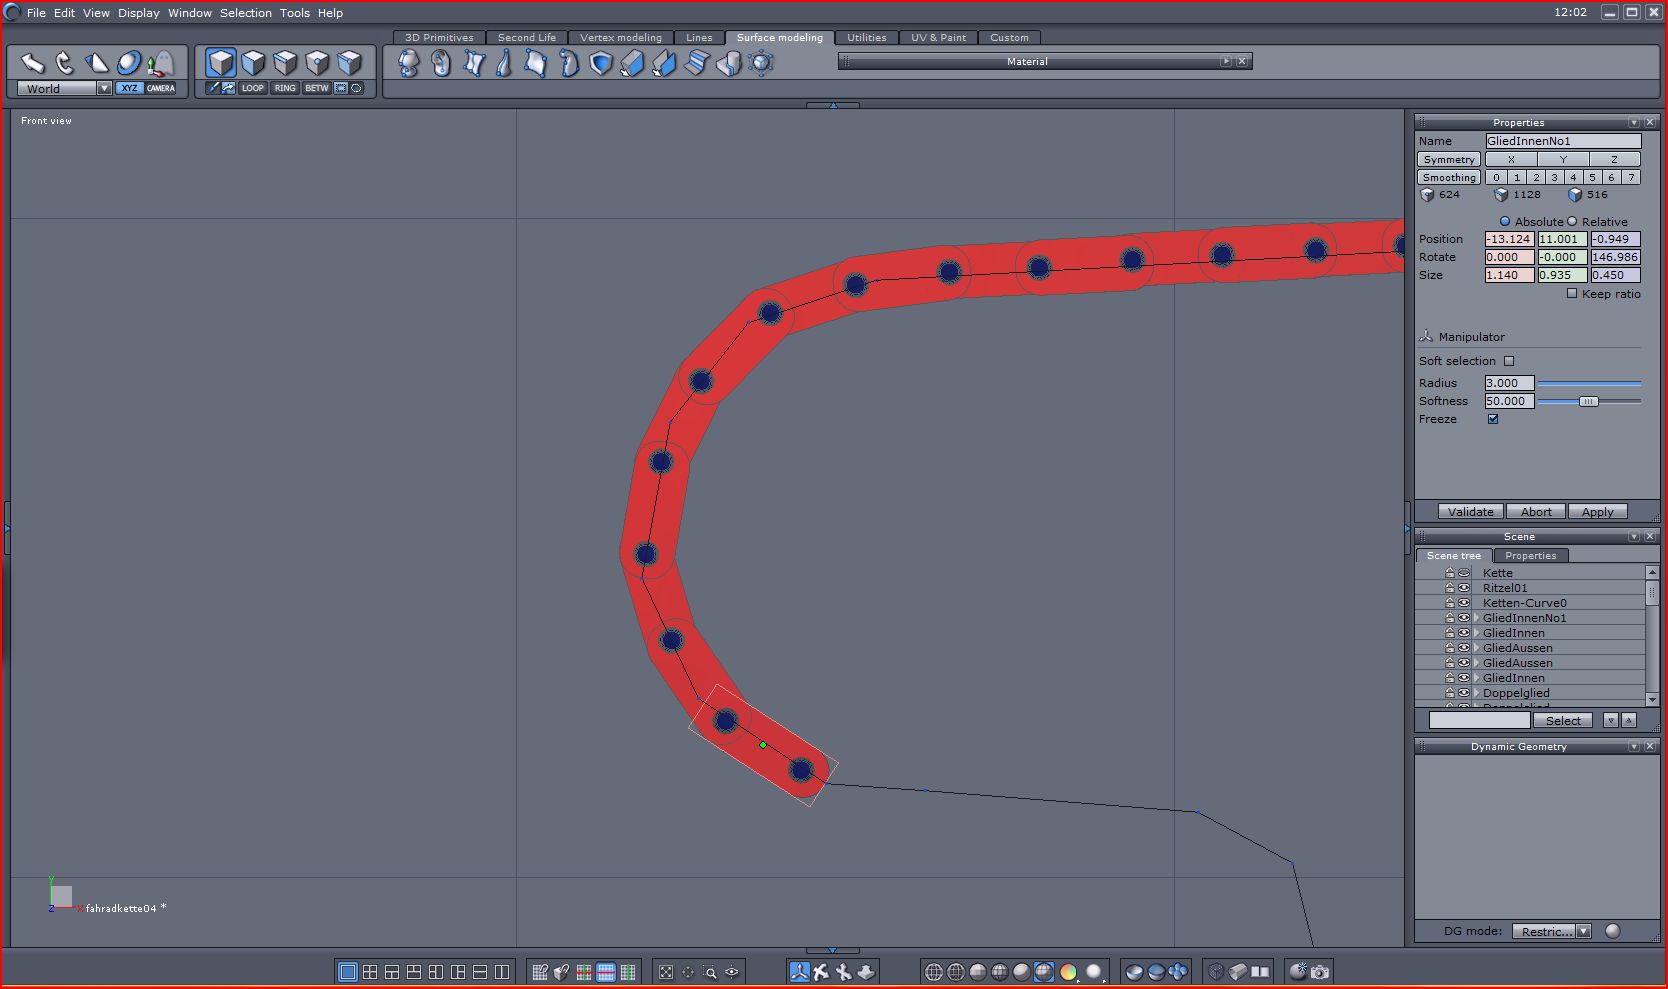Adjust the Softness slider handle

pos(1588,401)
